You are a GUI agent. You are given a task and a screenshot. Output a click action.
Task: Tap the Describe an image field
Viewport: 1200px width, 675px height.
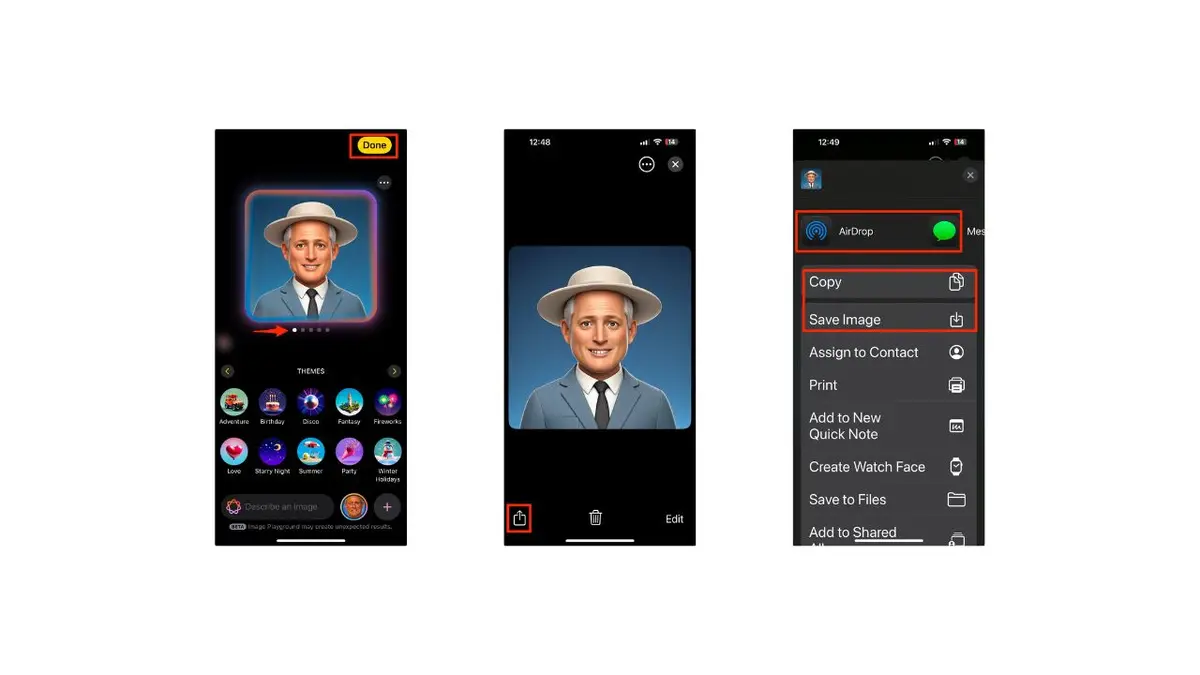pos(278,507)
